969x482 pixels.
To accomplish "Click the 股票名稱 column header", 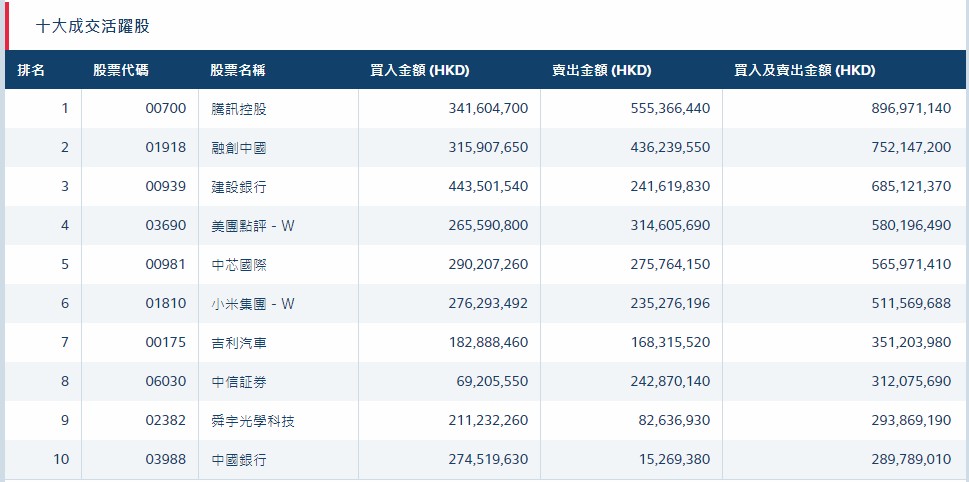I will [x=238, y=70].
